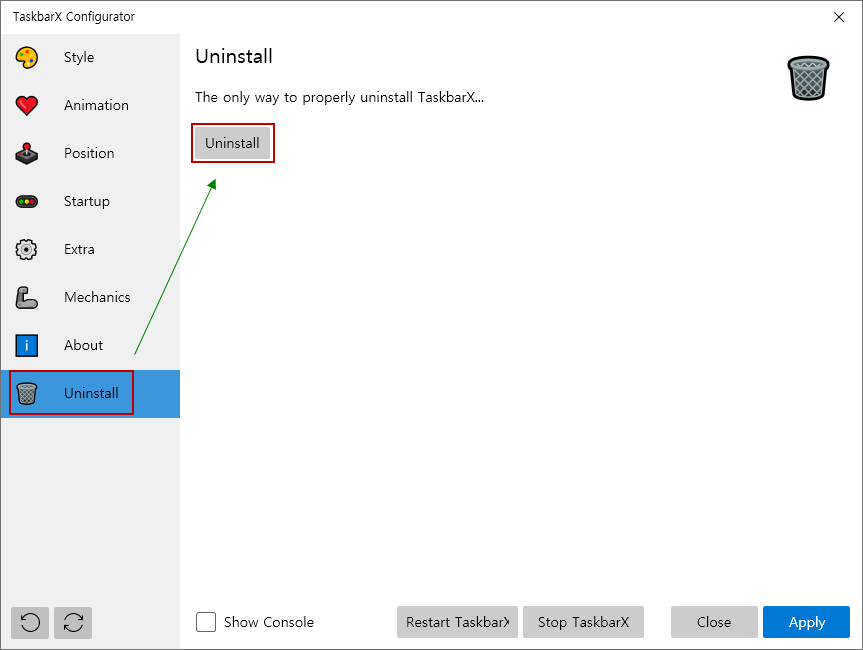Click the Extra gear icon
Screen dimensions: 863x650
point(26,249)
